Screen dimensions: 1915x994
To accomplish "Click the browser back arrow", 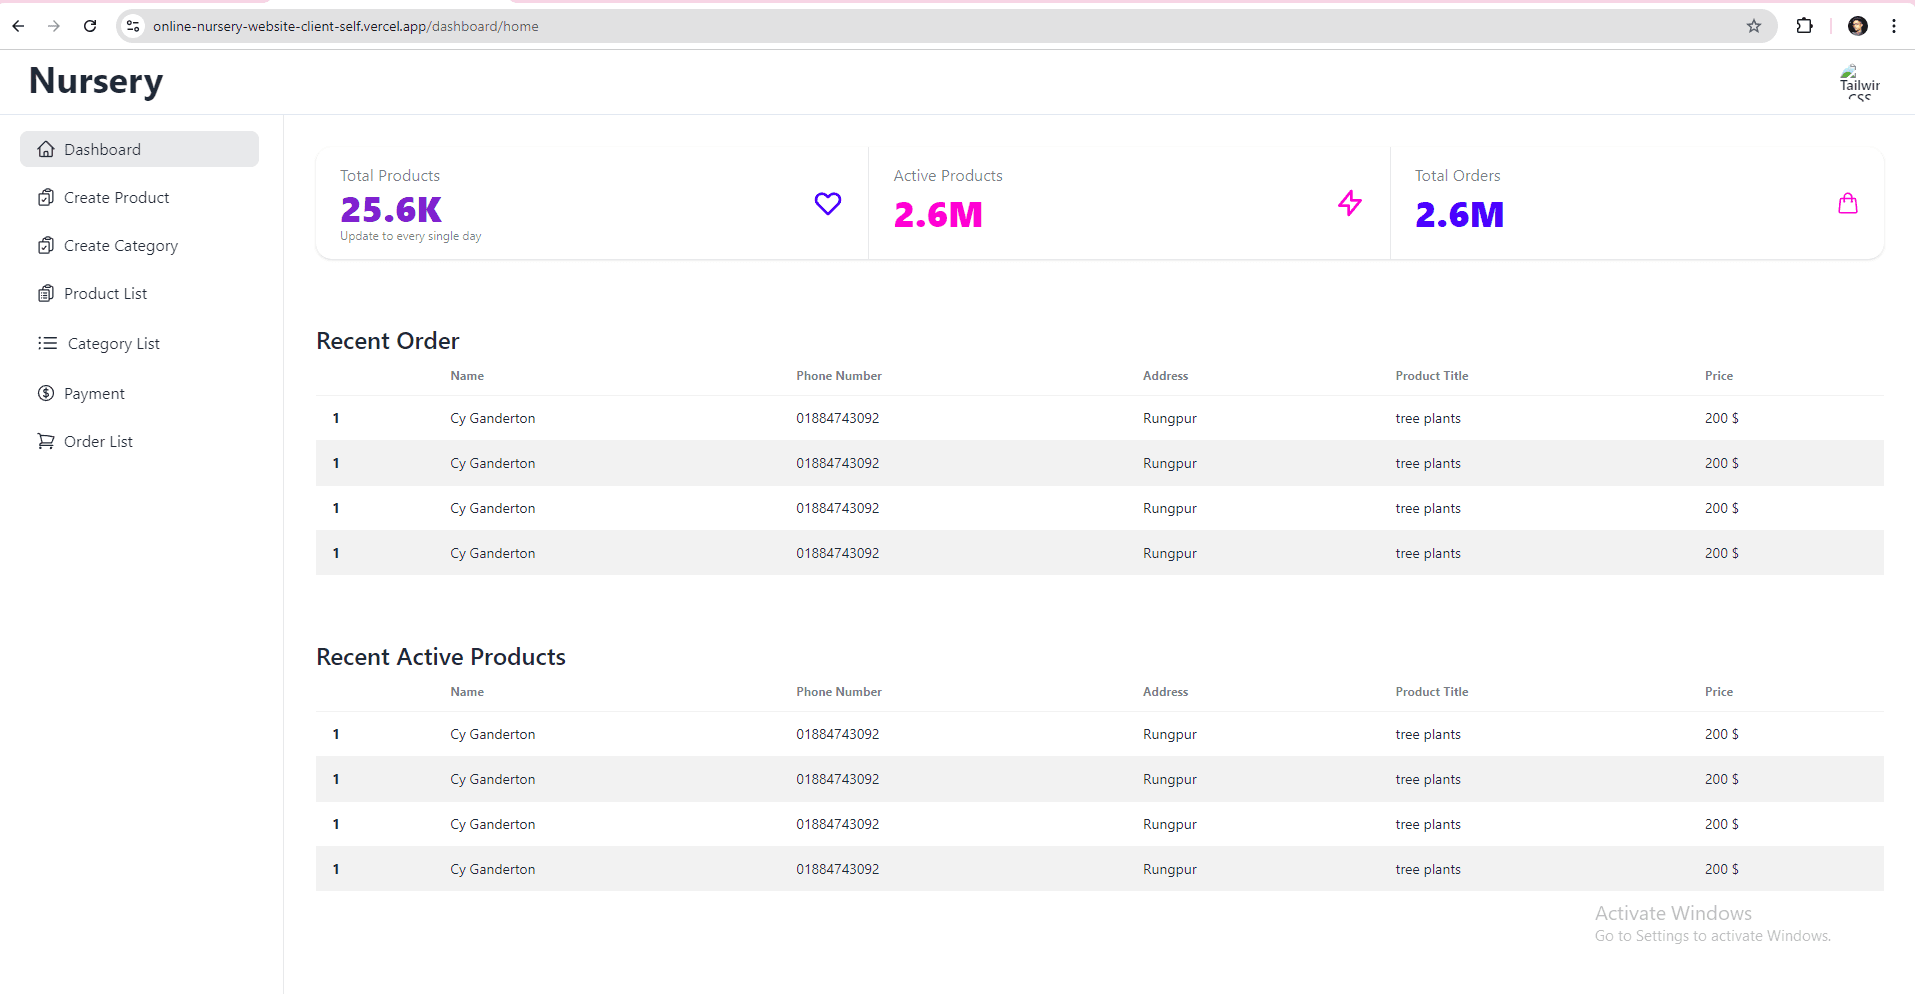I will [x=18, y=26].
